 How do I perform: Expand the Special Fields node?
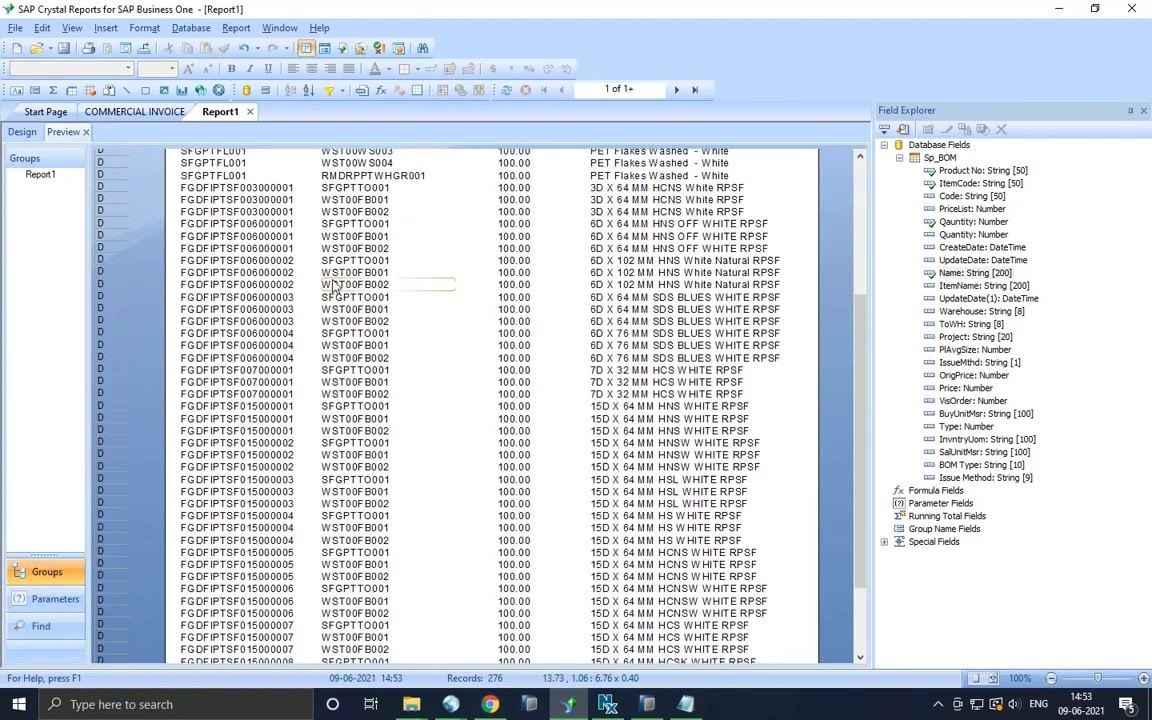pos(885,542)
